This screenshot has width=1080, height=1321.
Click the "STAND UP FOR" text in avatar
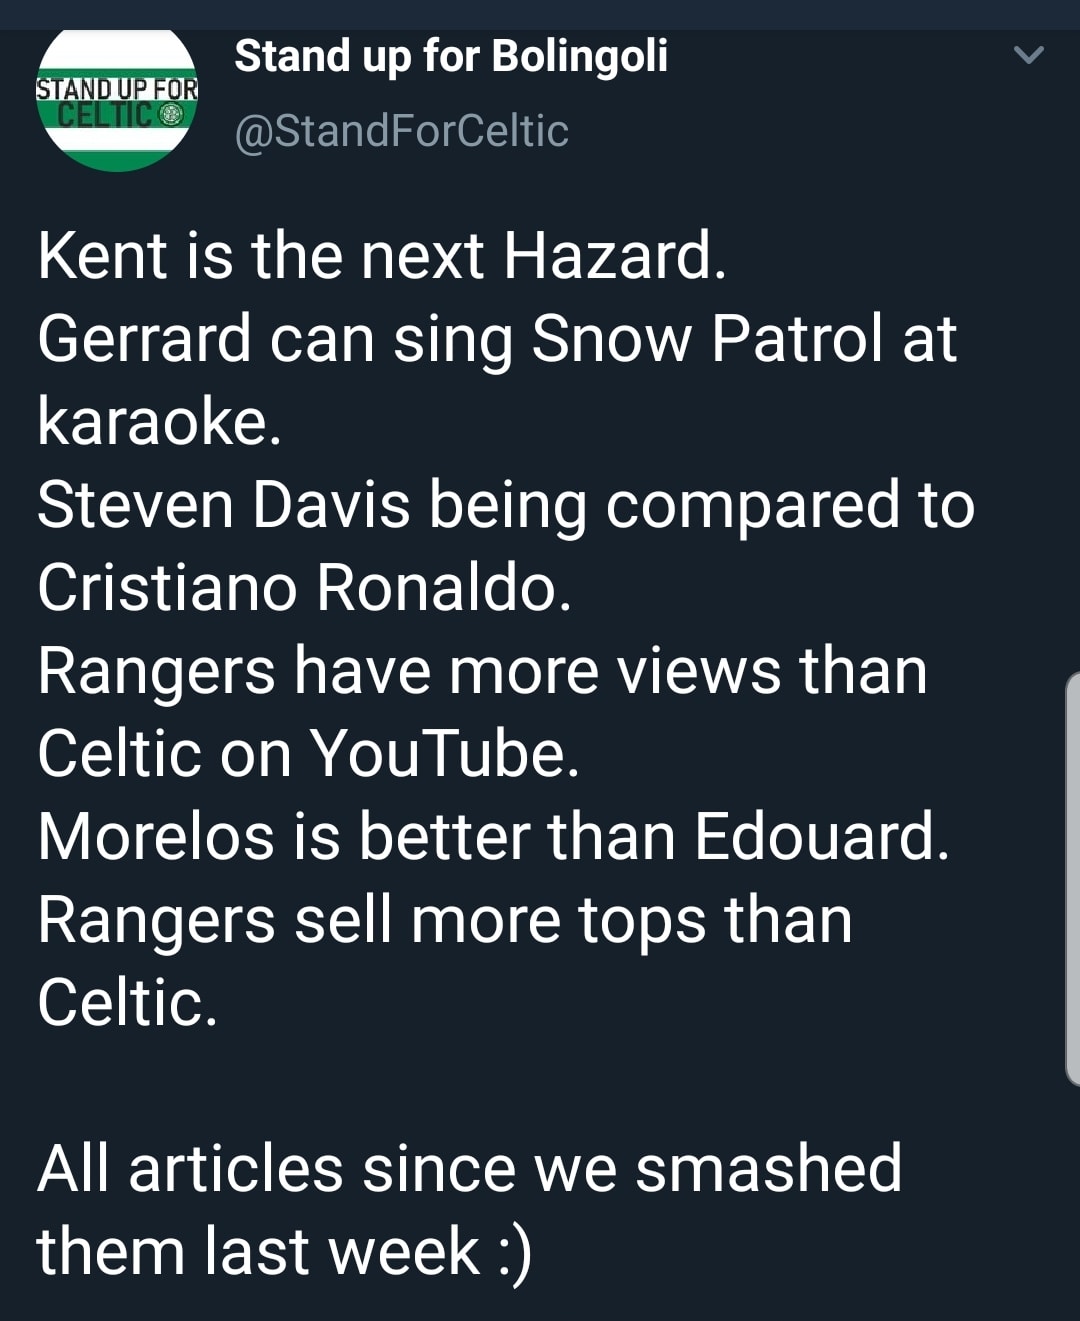click(x=117, y=89)
